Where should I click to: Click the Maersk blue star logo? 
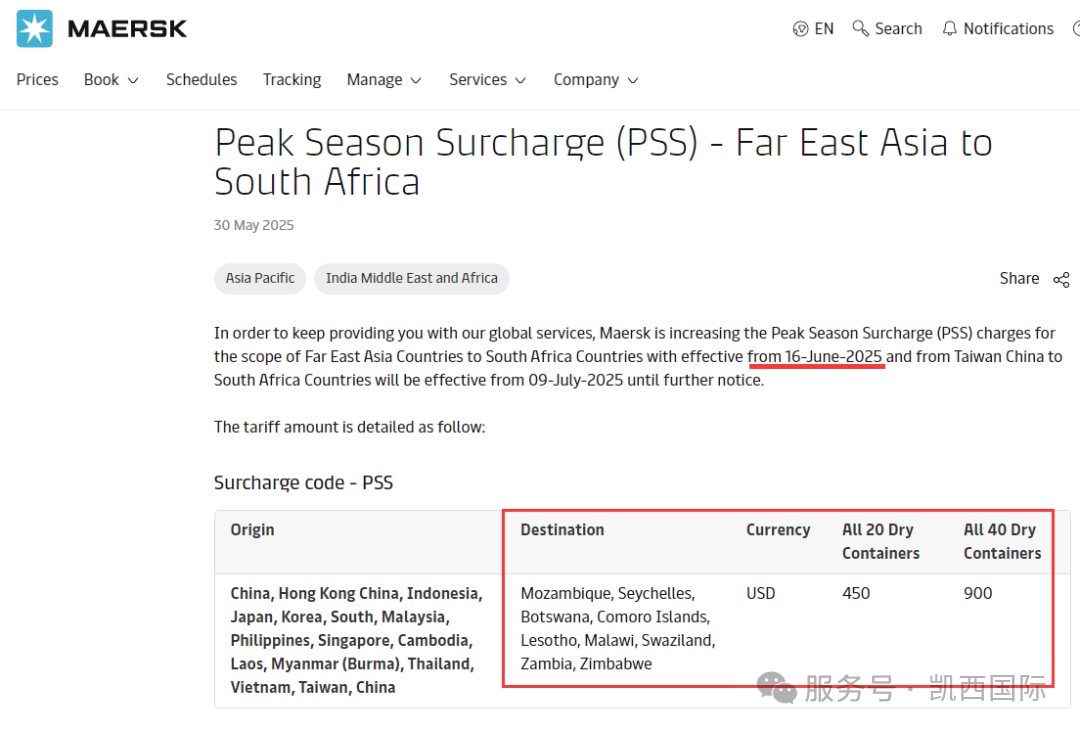(x=34, y=29)
